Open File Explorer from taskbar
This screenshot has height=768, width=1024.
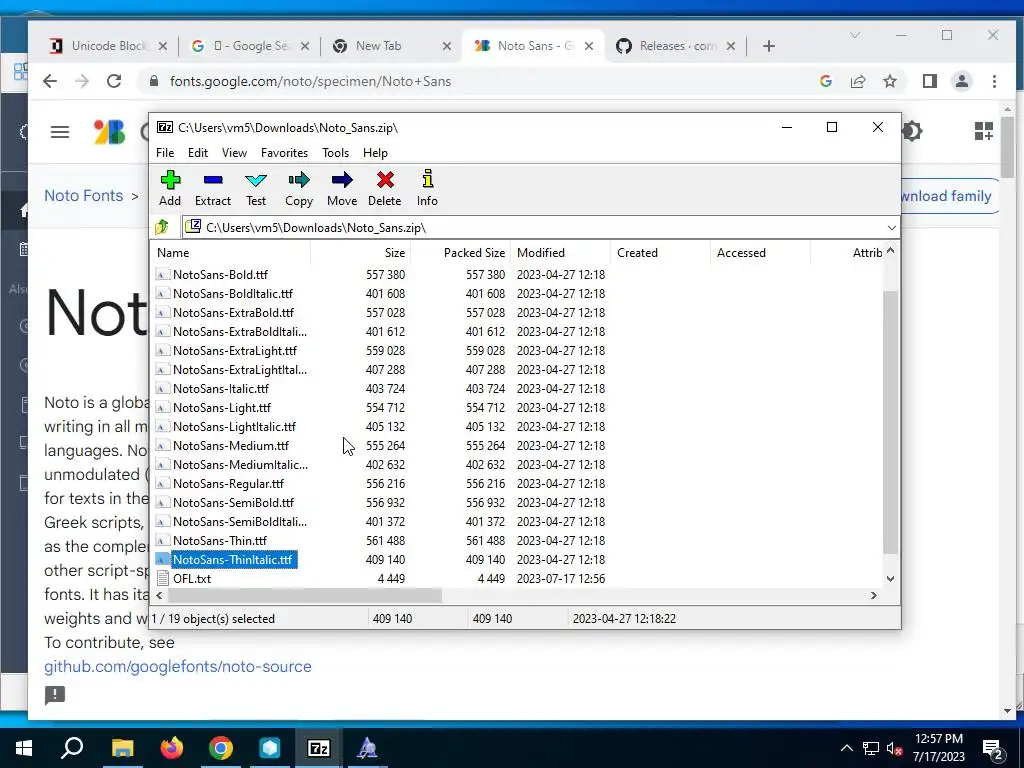point(122,748)
